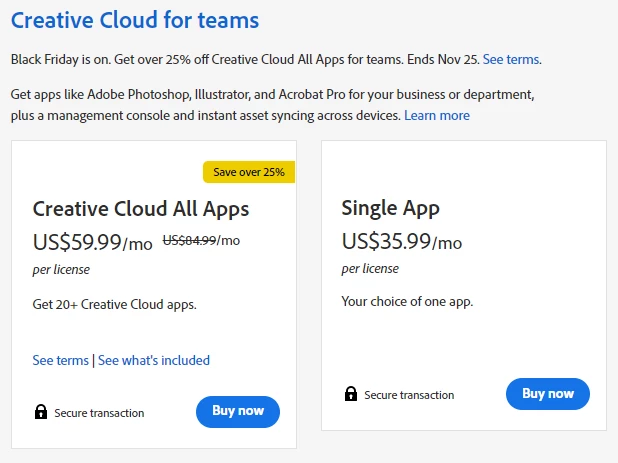Screen dimensions: 618x463
Task: Open See terms in the Black Friday notice
Action: pos(512,60)
